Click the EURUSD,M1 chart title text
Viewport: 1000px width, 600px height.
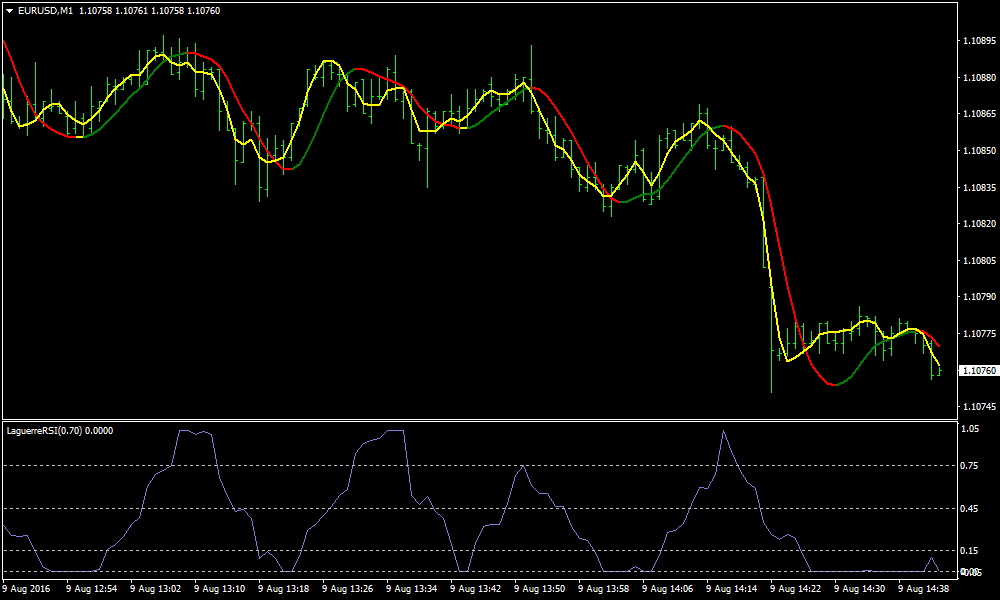(x=45, y=11)
